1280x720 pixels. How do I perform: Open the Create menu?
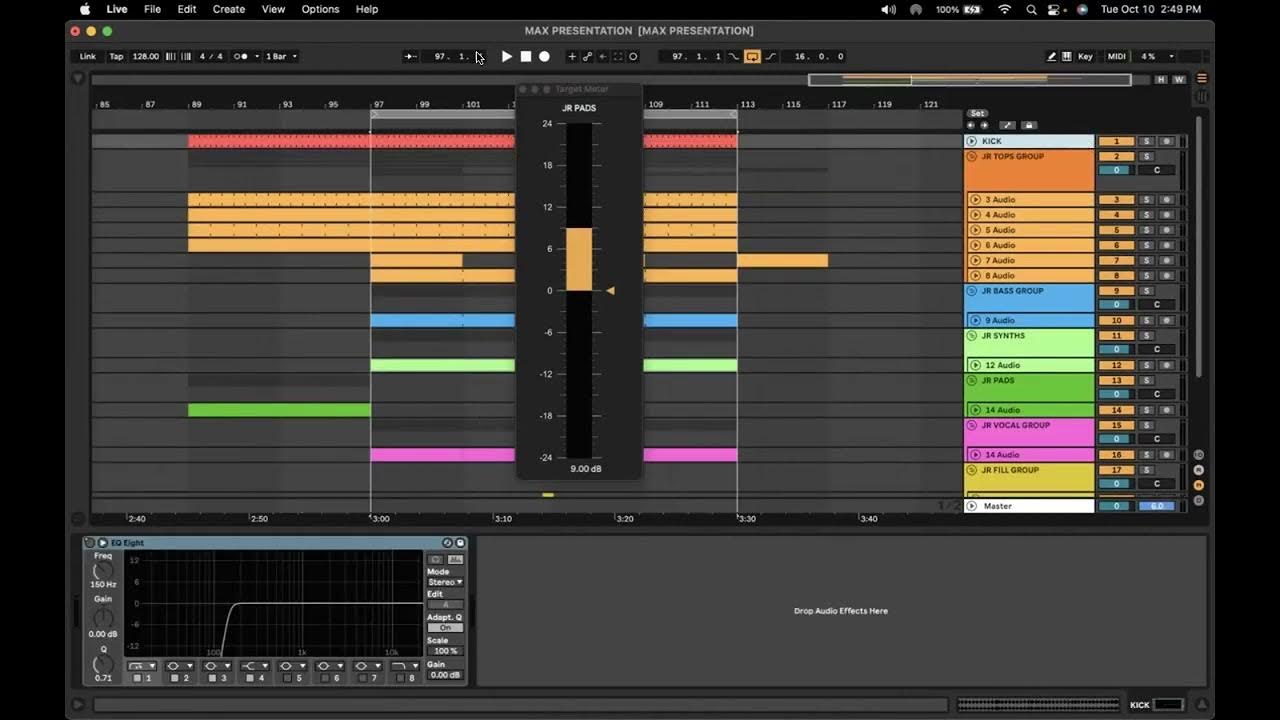[x=229, y=9]
